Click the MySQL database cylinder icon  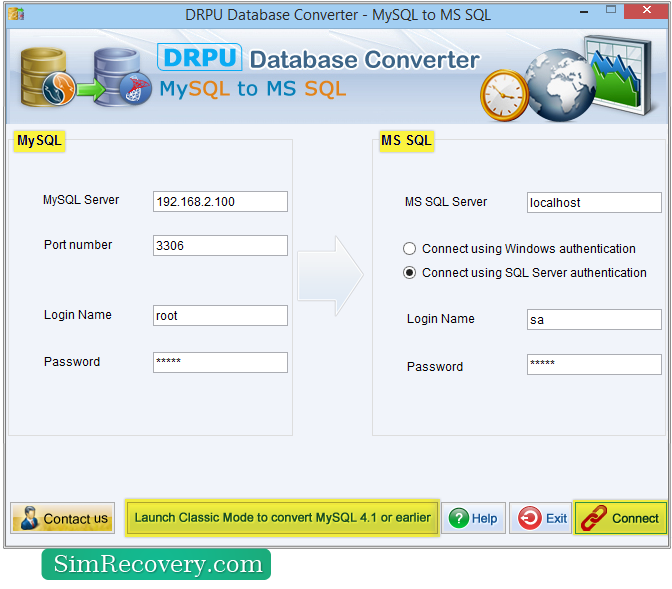point(47,77)
